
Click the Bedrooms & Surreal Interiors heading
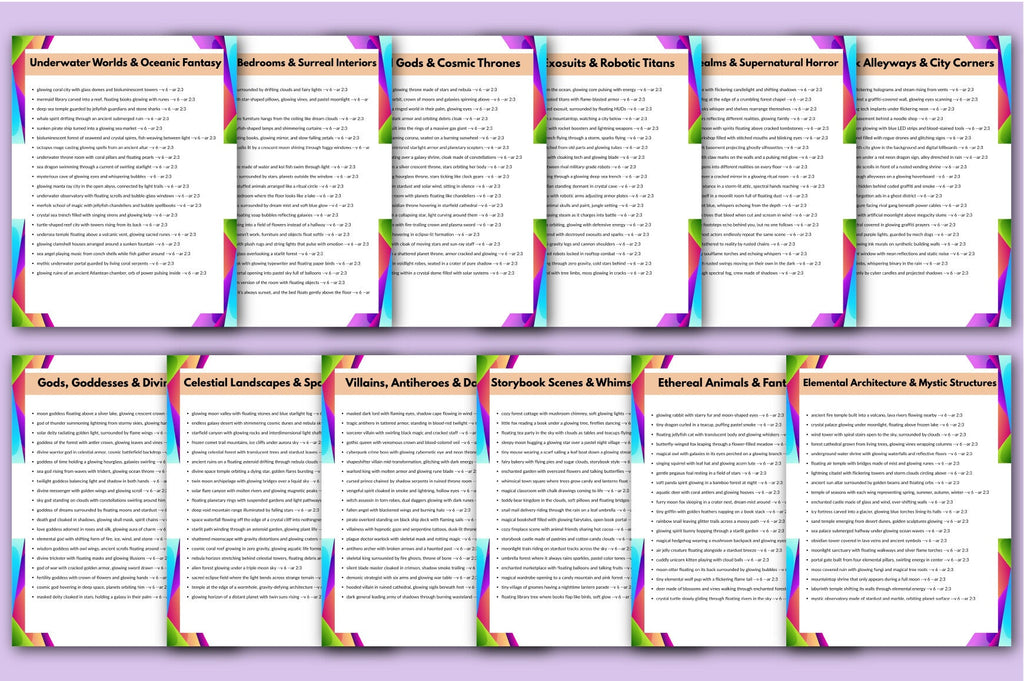(307, 63)
